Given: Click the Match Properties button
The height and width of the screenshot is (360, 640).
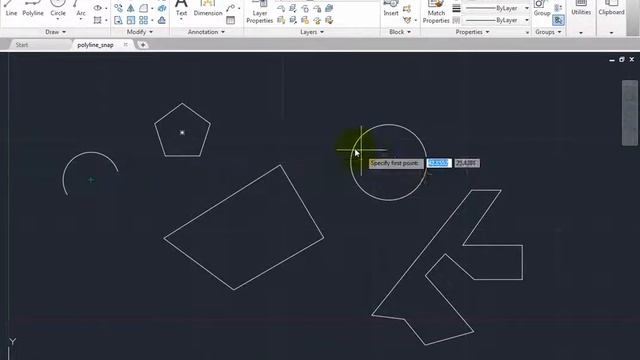Looking at the screenshot, I should pos(436,12).
